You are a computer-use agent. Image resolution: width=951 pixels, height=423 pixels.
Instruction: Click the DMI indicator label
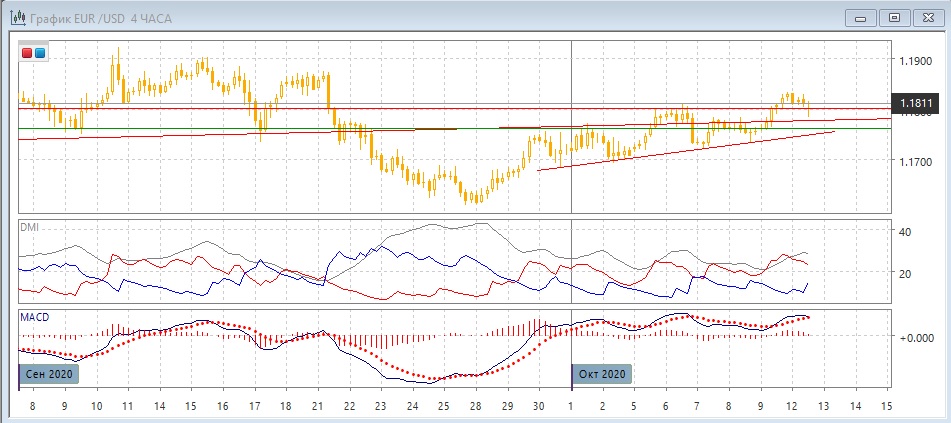(x=30, y=227)
